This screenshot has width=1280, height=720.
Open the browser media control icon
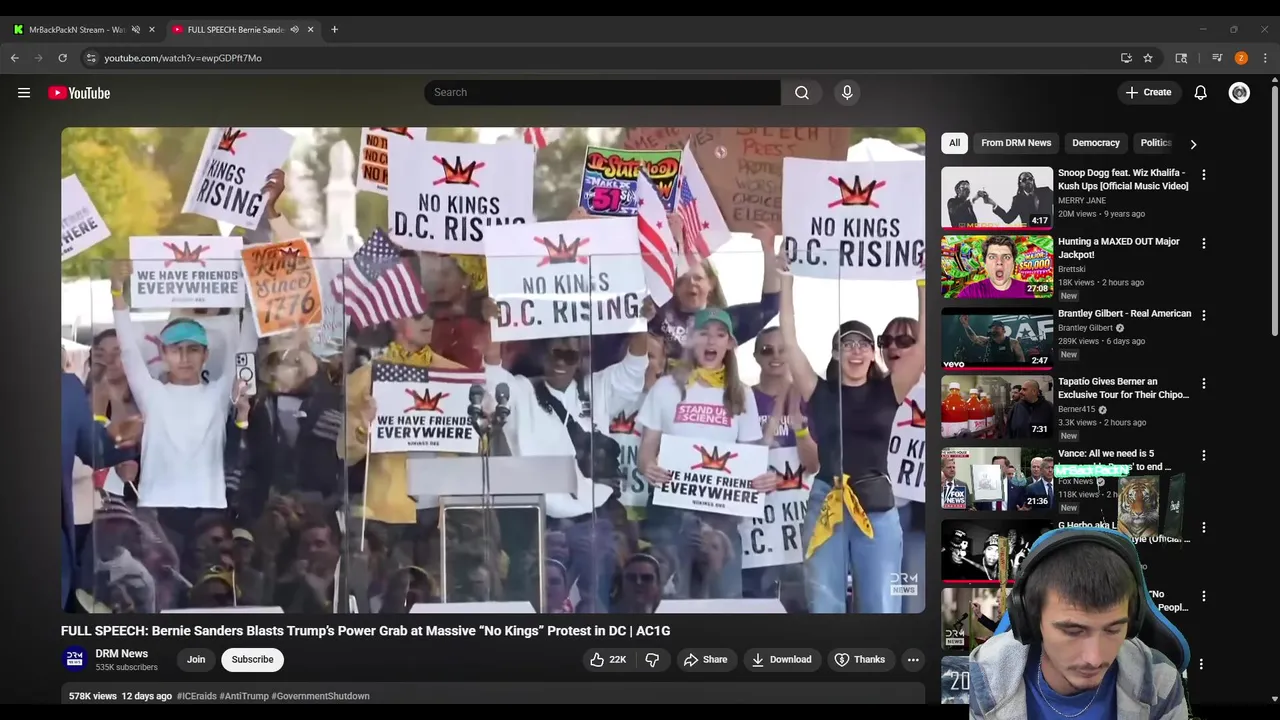[1217, 58]
